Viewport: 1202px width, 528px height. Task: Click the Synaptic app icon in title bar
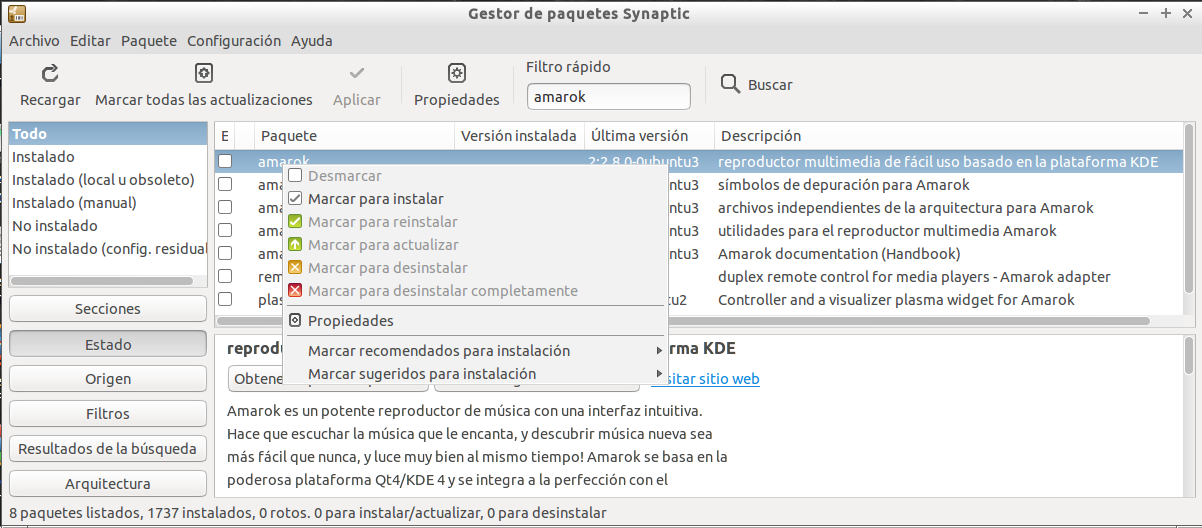[17, 14]
